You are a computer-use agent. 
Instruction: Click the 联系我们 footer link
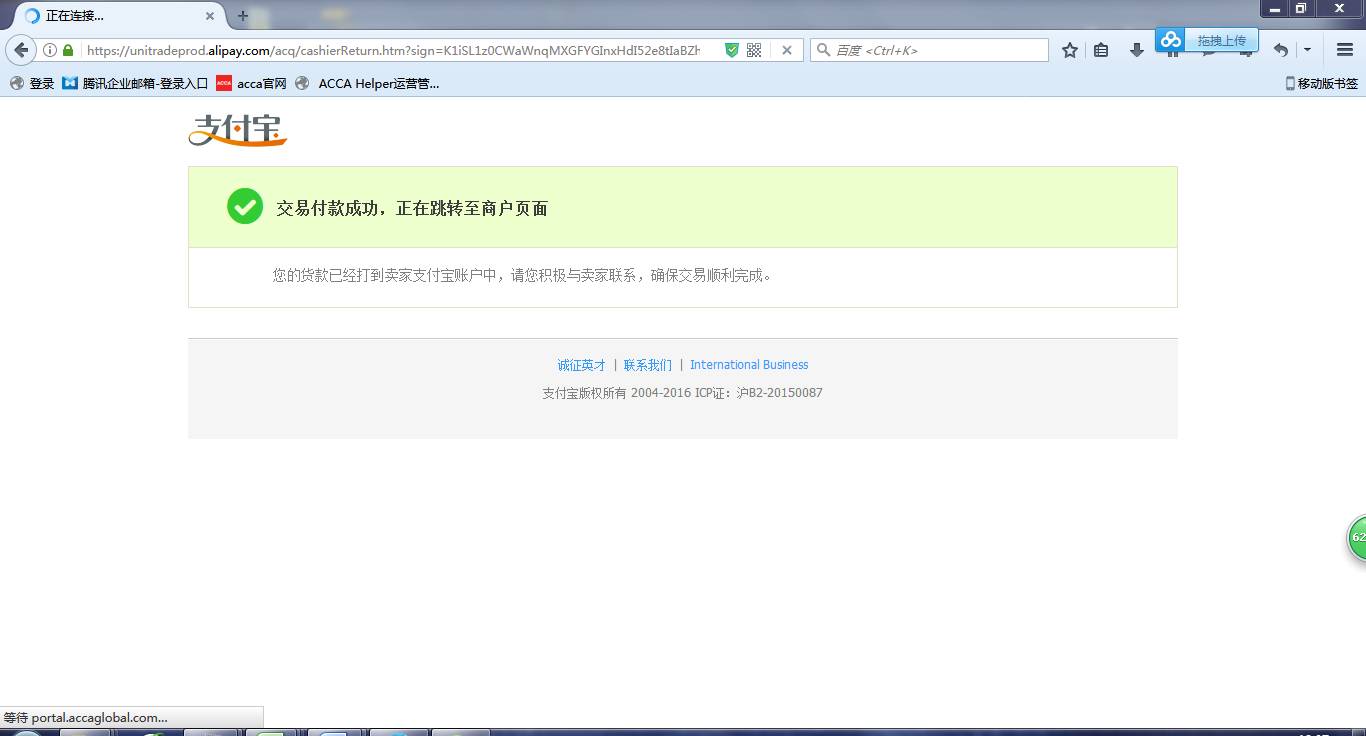coord(648,365)
